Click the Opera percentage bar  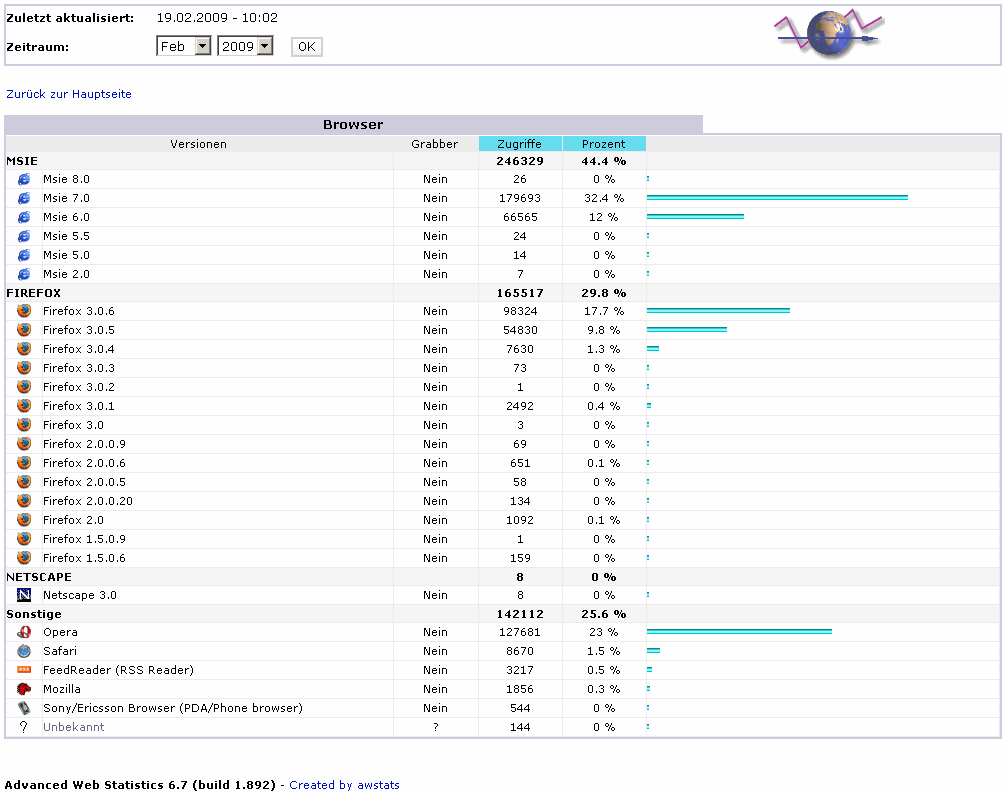739,632
